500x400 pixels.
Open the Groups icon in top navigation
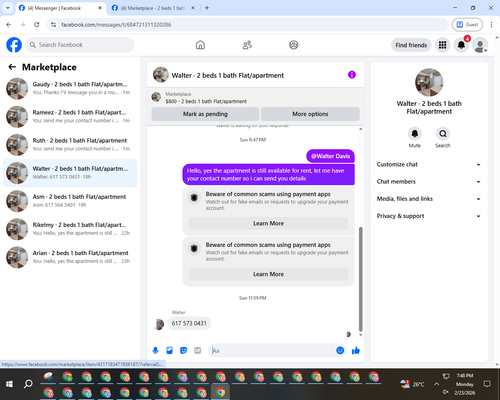(294, 45)
